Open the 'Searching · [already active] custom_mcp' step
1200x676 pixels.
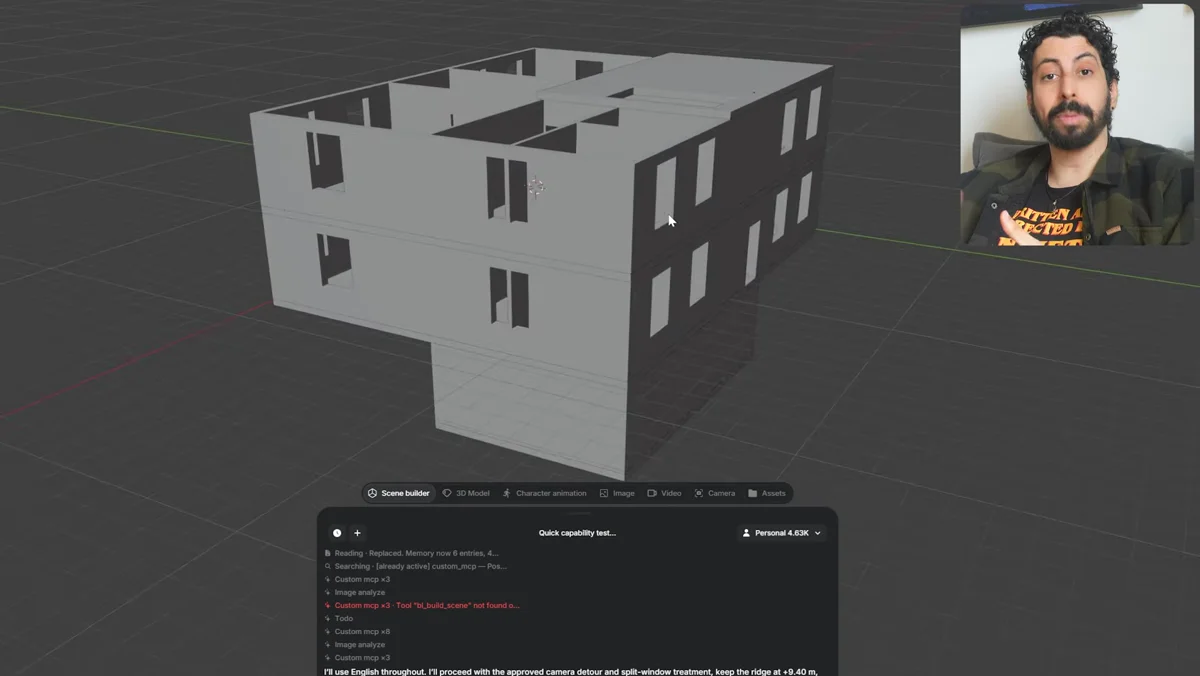pyautogui.click(x=415, y=566)
